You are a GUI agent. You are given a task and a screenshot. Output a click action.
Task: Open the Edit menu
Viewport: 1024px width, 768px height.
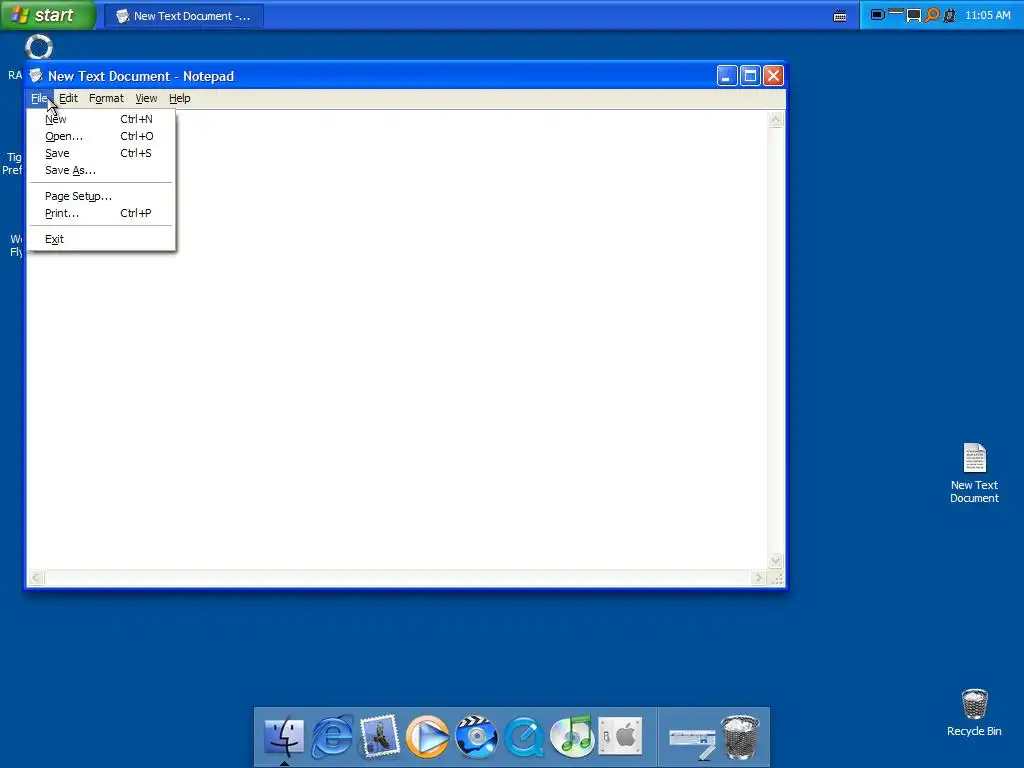68,98
